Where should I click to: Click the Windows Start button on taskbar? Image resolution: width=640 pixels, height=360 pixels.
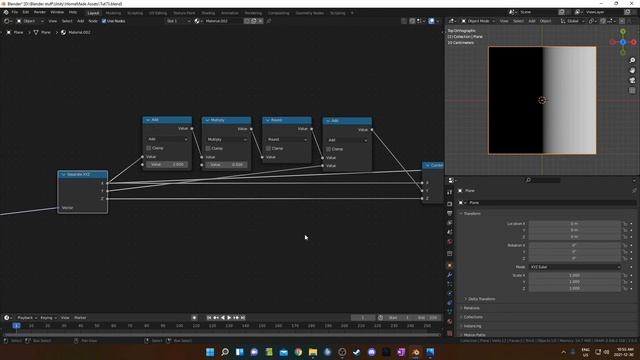pyautogui.click(x=210, y=352)
